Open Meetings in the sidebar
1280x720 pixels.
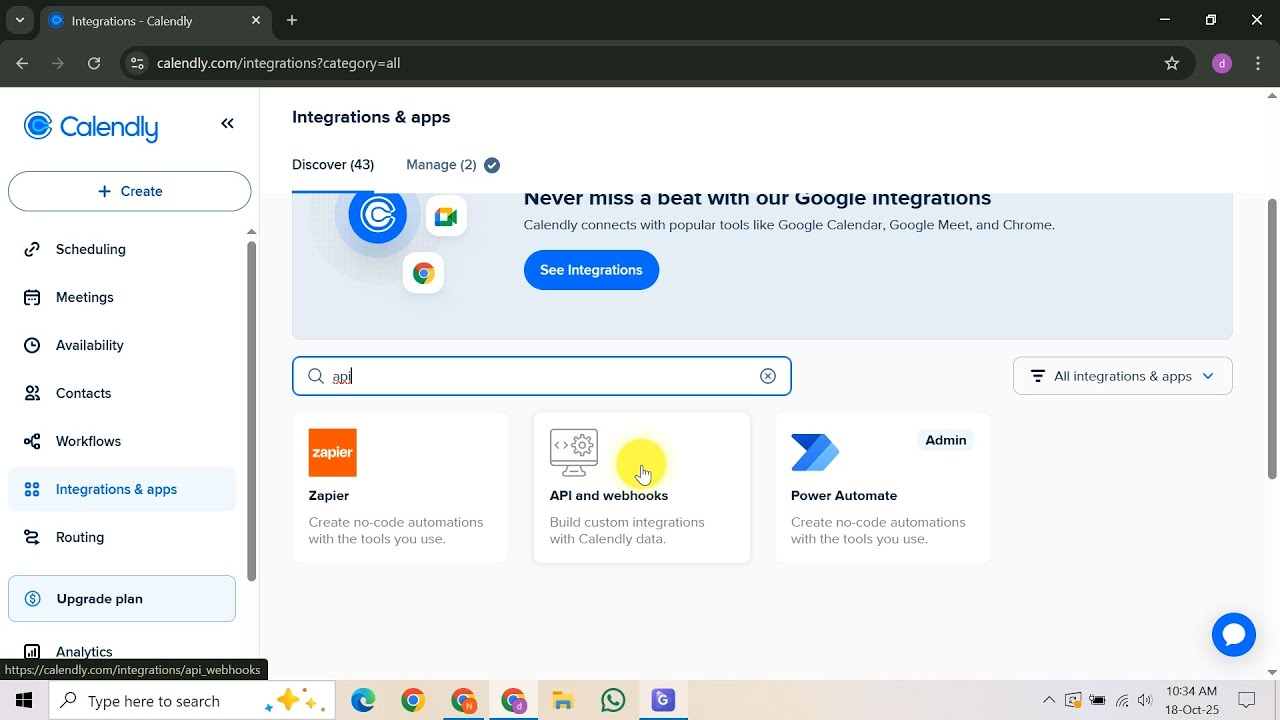[x=84, y=297]
